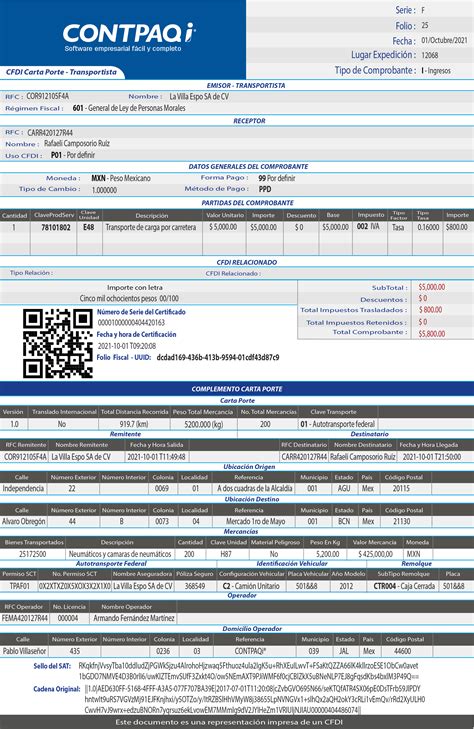Click valor mercancía $ 425,000,00
The height and width of the screenshot is (729, 474).
tap(375, 554)
